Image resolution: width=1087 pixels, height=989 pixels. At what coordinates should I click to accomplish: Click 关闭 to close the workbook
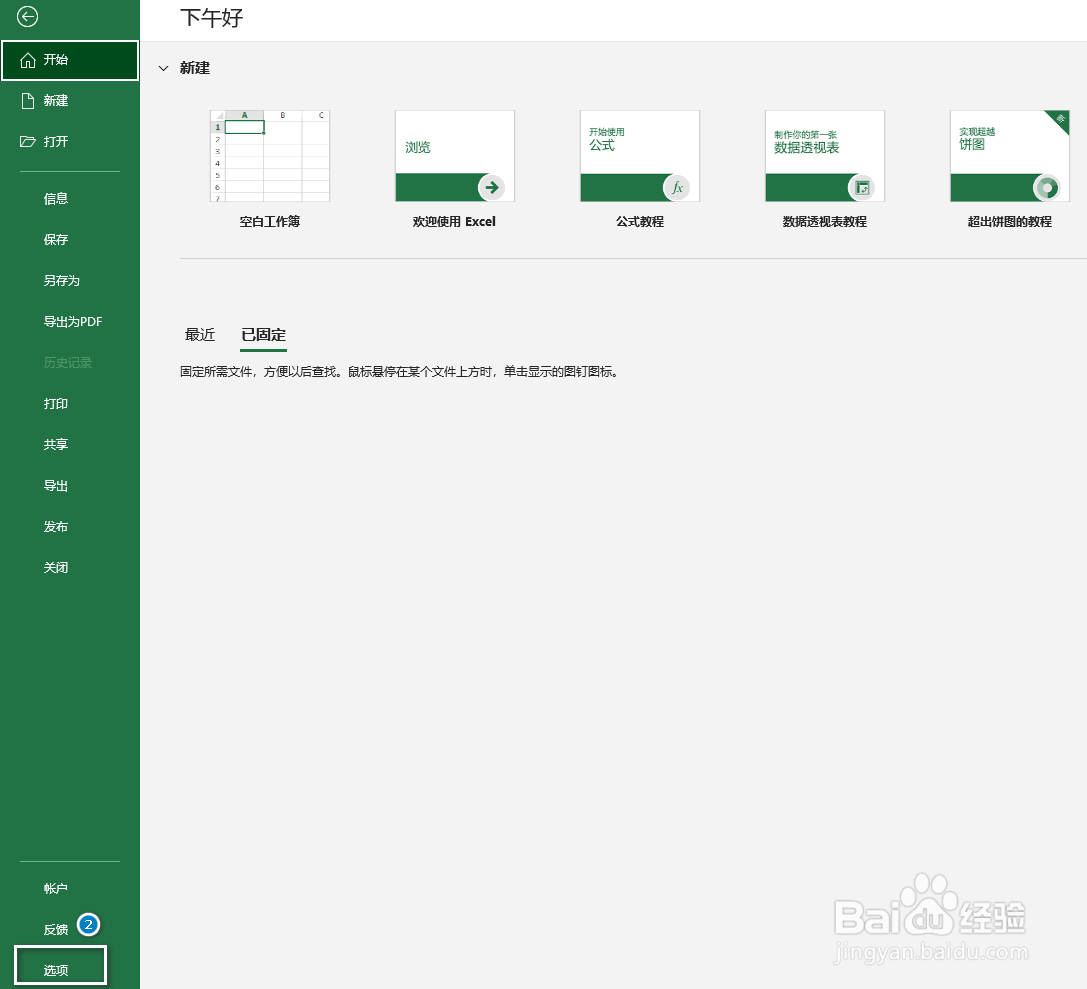57,567
